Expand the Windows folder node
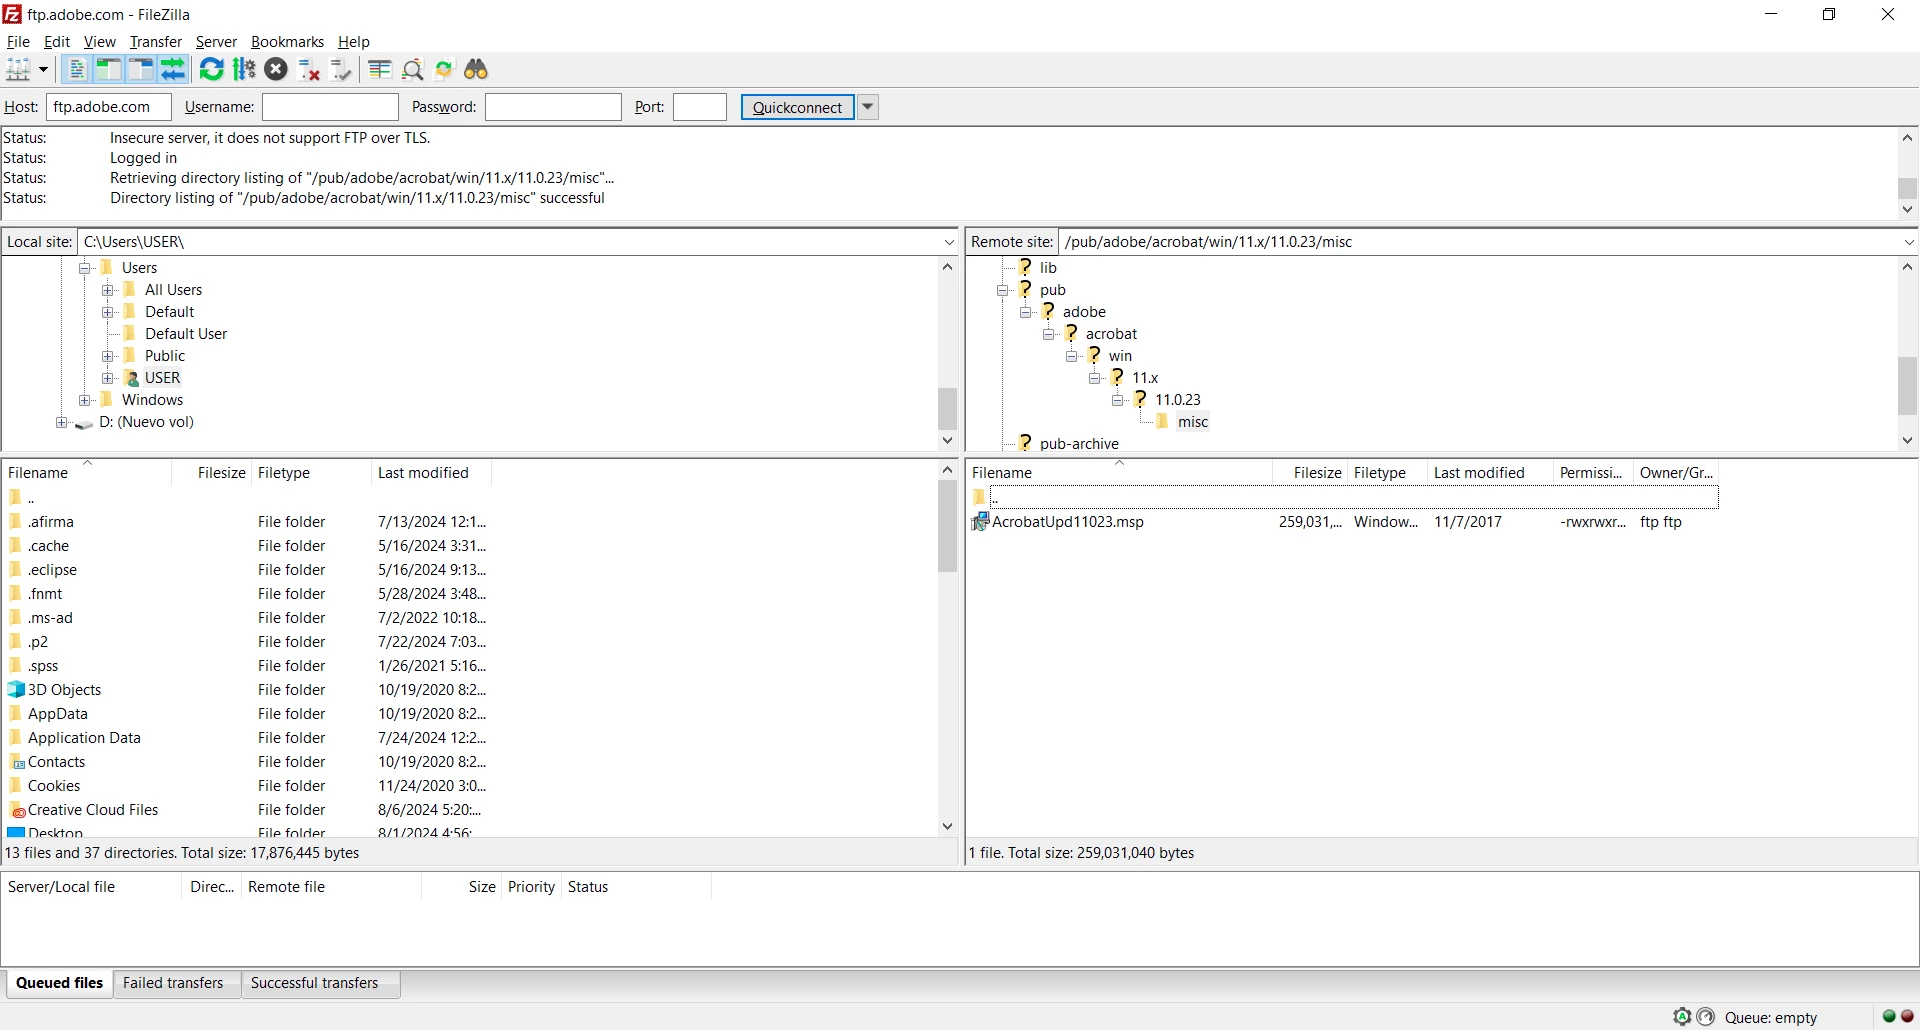1920x1030 pixels. click(85, 400)
